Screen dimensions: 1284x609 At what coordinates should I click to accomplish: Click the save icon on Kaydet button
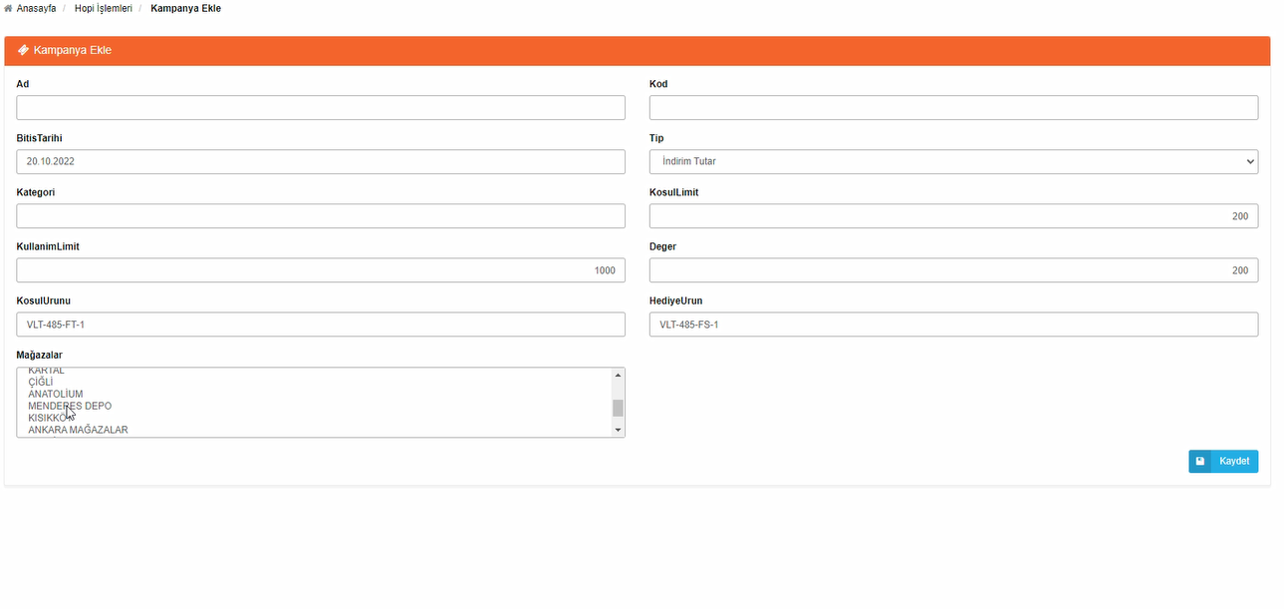(1200, 461)
